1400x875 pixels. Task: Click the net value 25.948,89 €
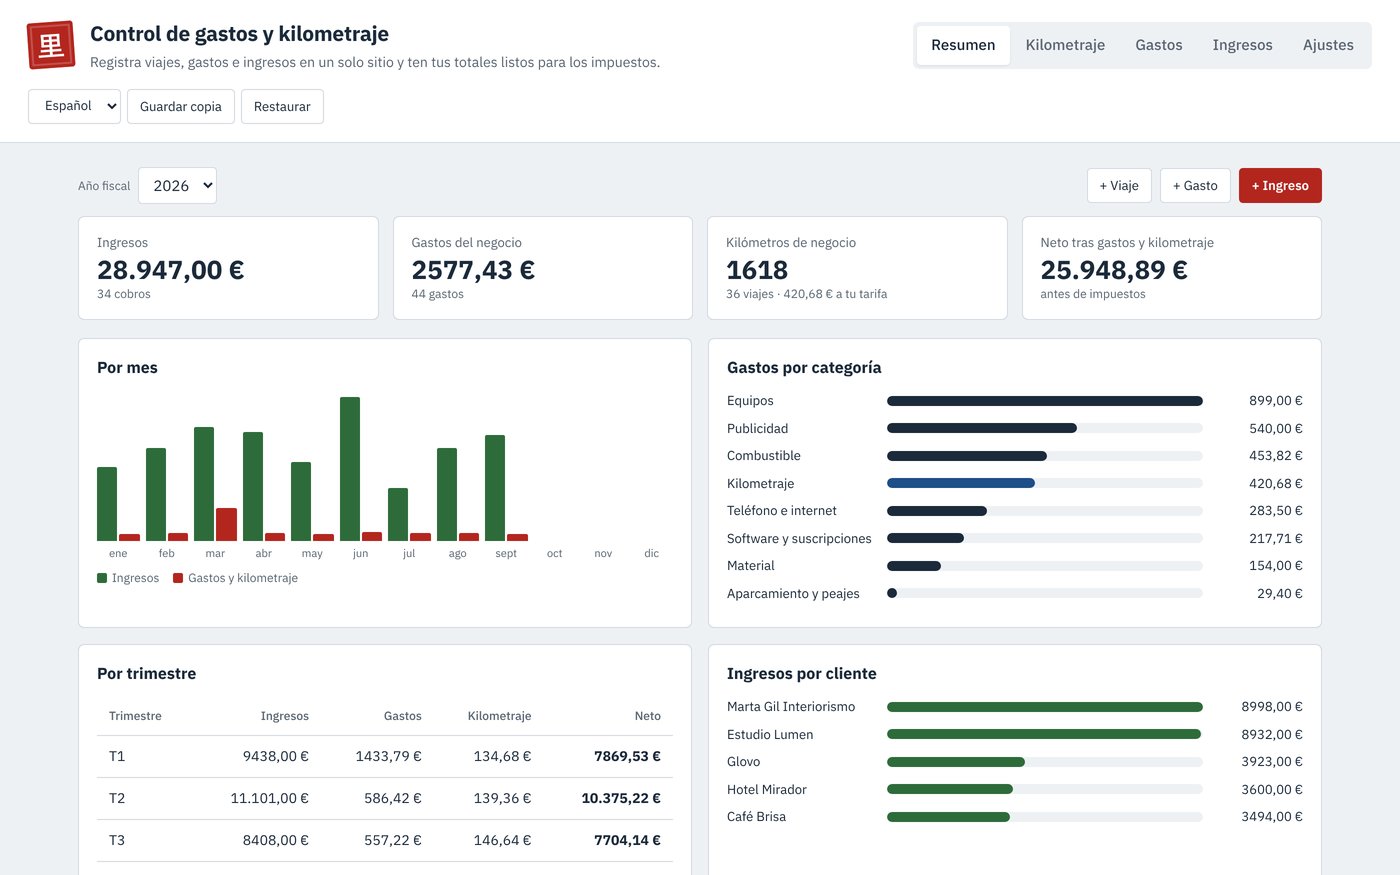pyautogui.click(x=1114, y=270)
